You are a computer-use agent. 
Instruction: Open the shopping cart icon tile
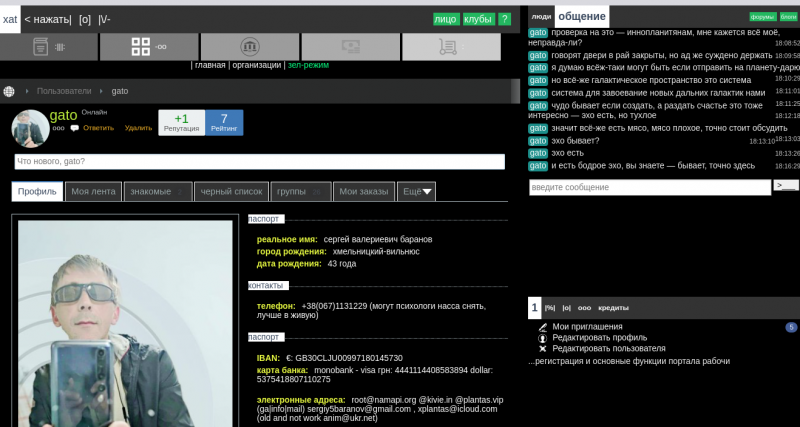click(x=450, y=47)
